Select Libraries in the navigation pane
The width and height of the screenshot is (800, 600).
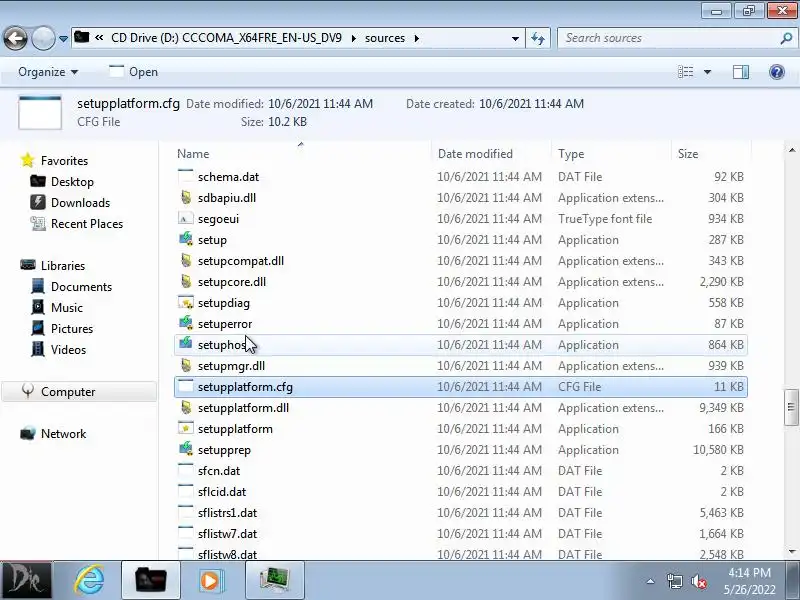(x=63, y=266)
